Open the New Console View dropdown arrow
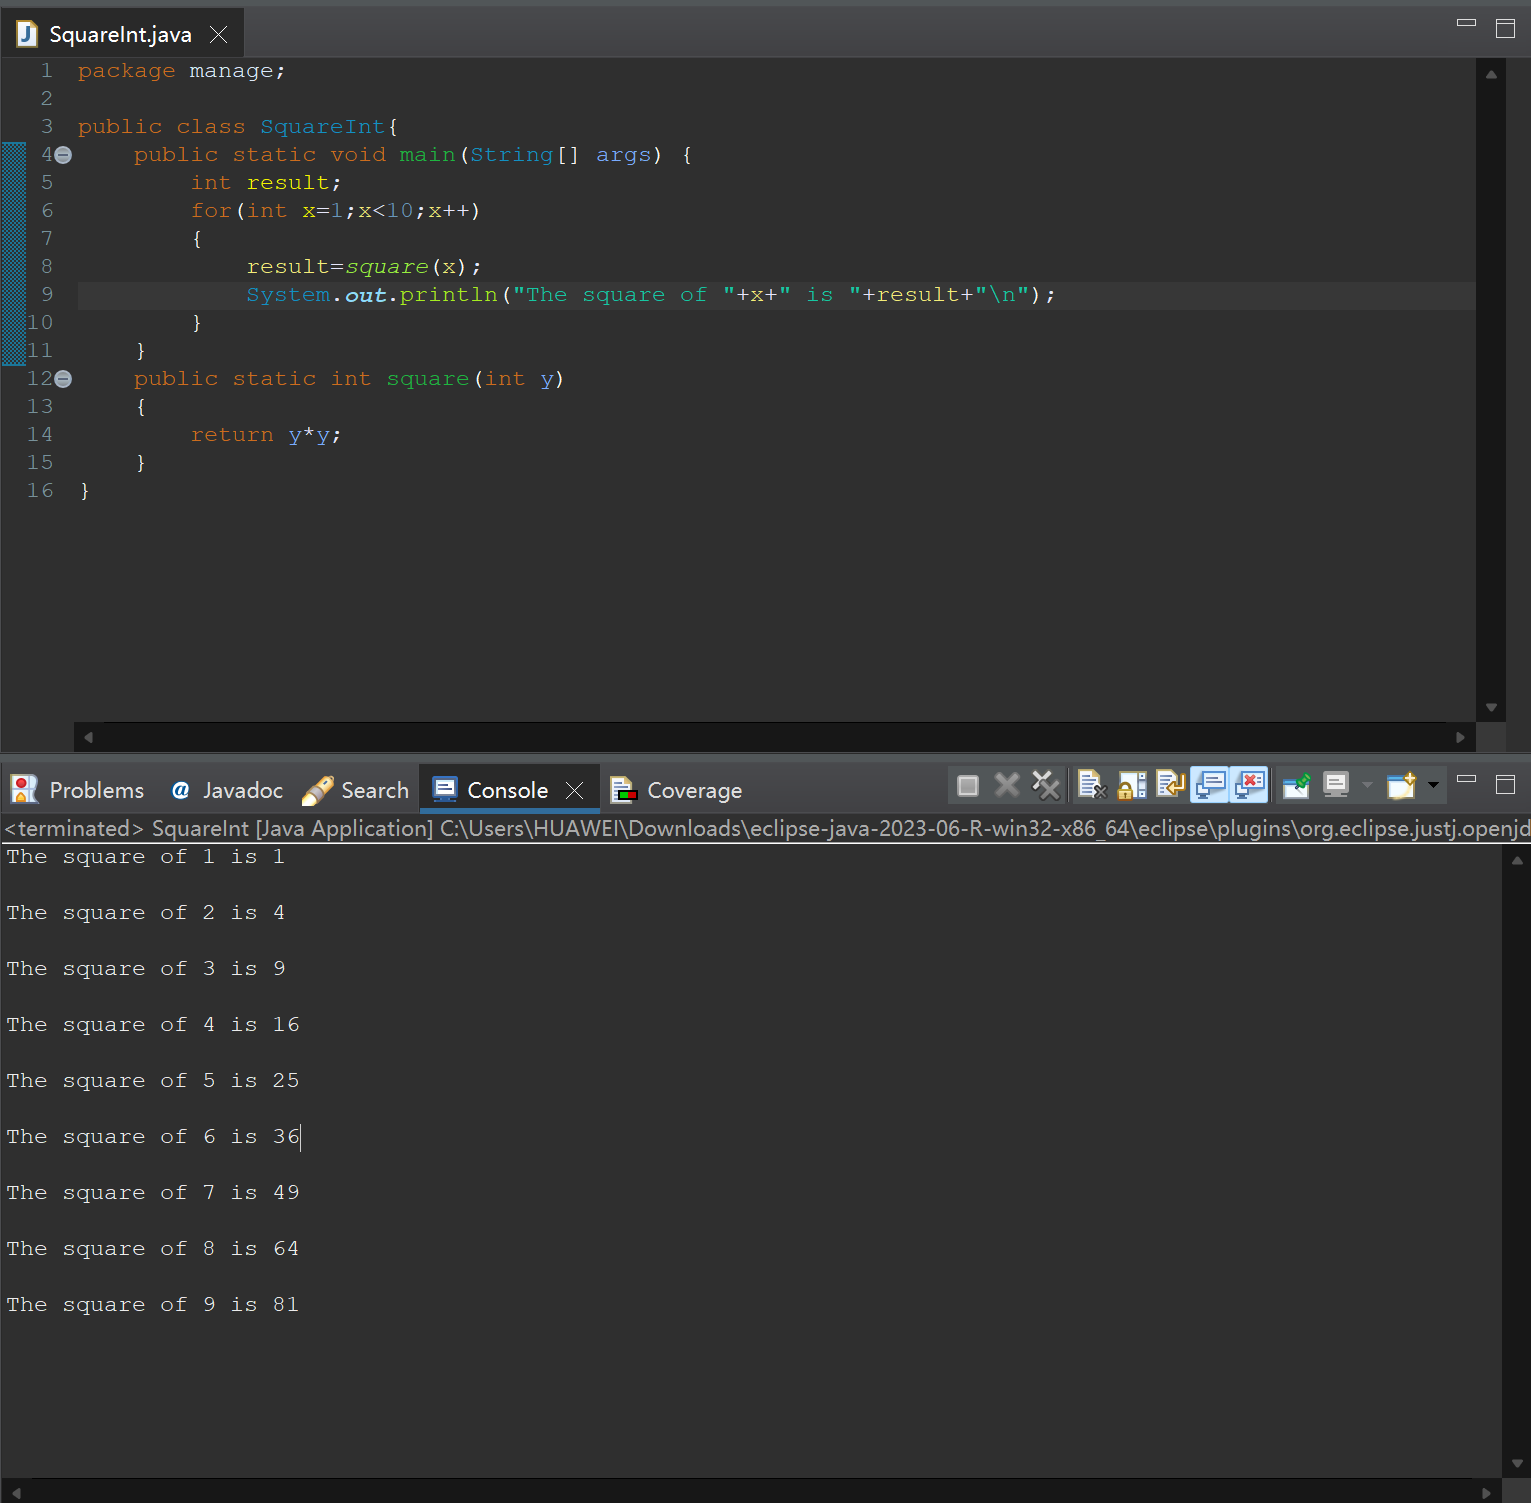 pos(1433,786)
